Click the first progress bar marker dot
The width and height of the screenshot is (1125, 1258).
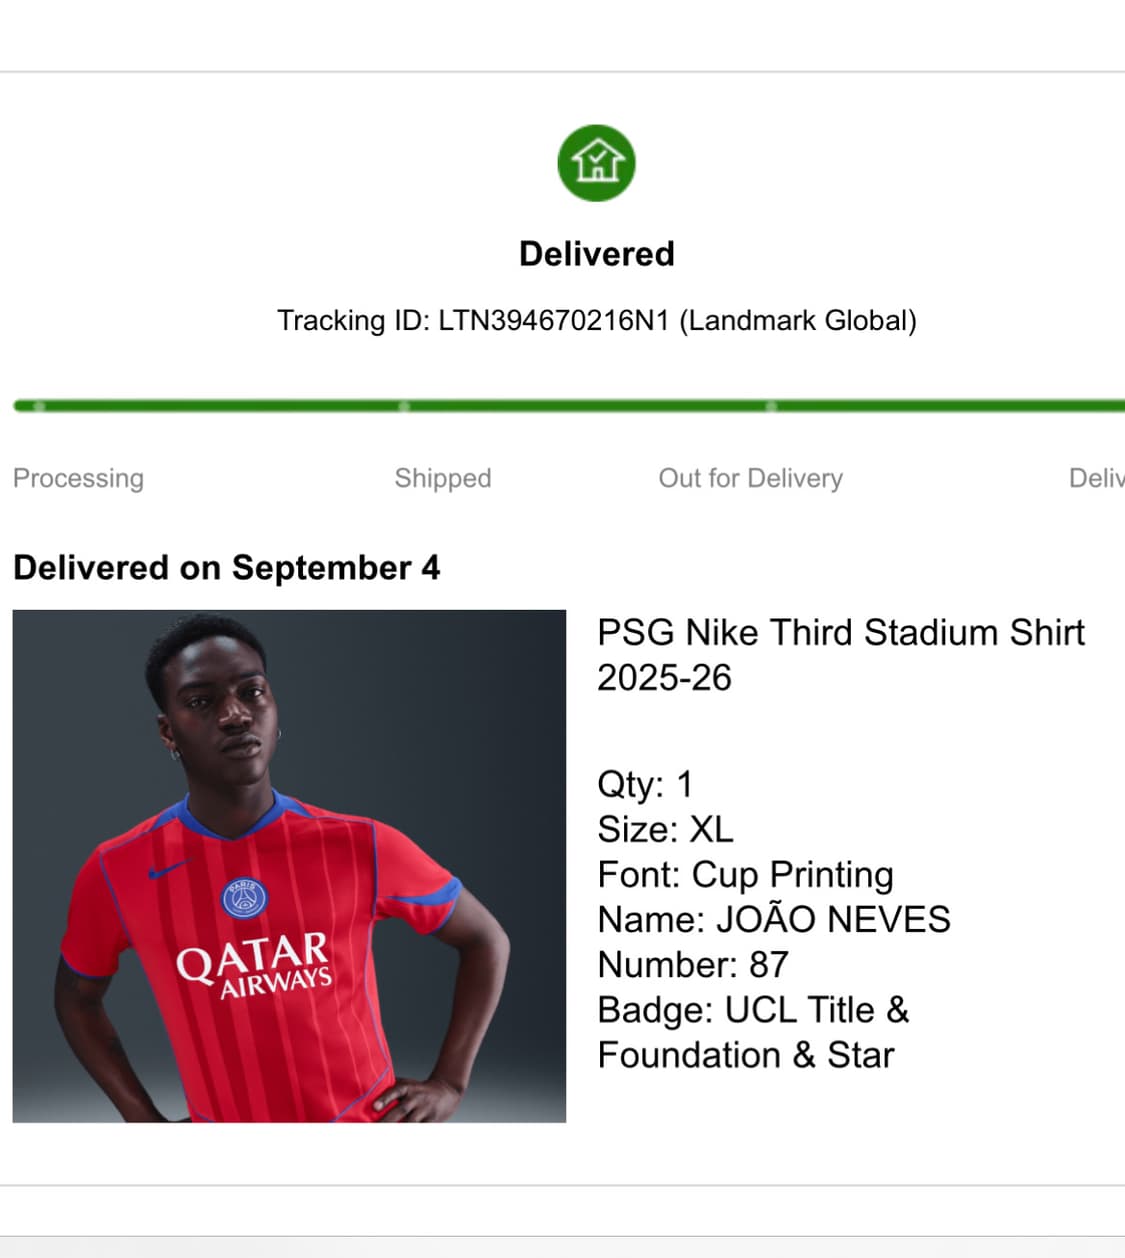click(38, 406)
